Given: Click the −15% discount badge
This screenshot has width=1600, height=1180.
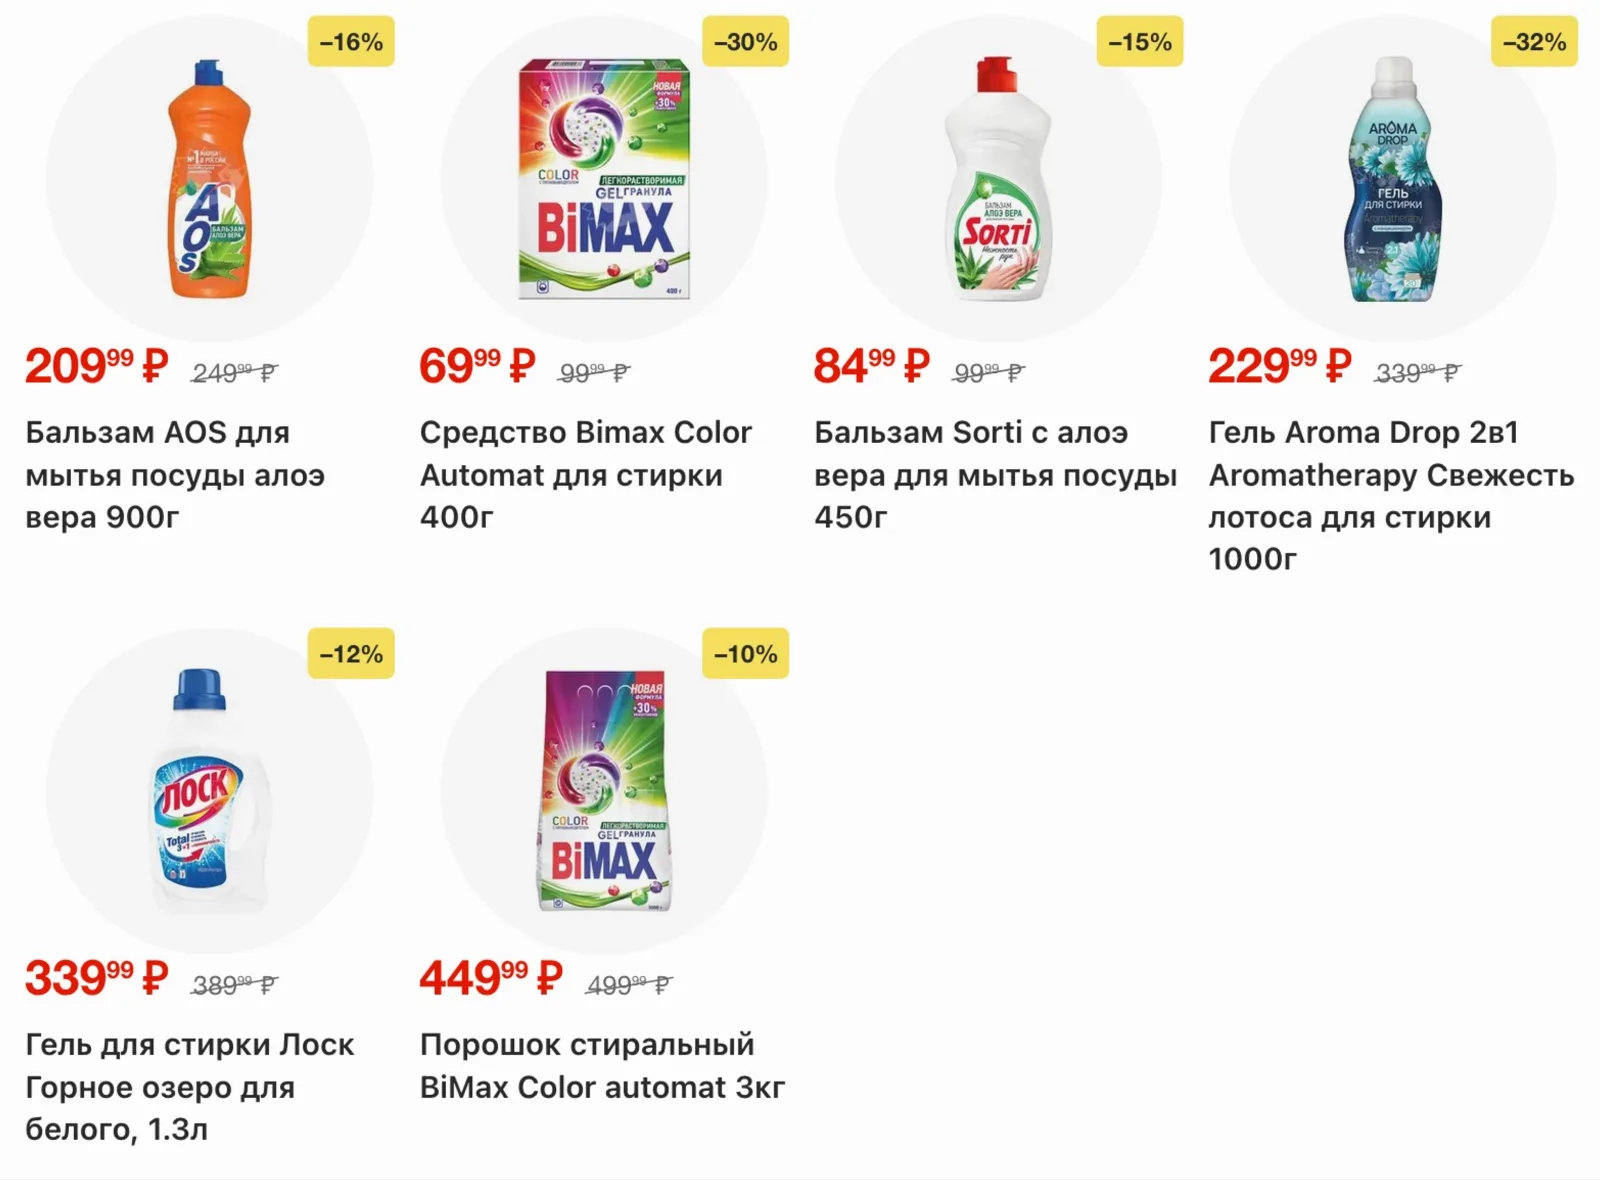Looking at the screenshot, I should point(1140,42).
